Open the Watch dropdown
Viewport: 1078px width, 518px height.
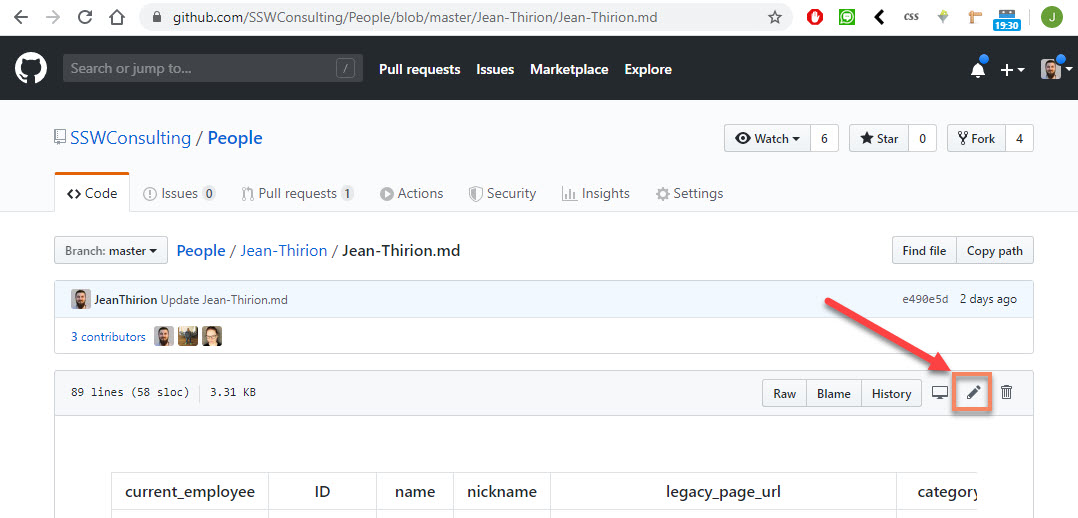click(767, 138)
